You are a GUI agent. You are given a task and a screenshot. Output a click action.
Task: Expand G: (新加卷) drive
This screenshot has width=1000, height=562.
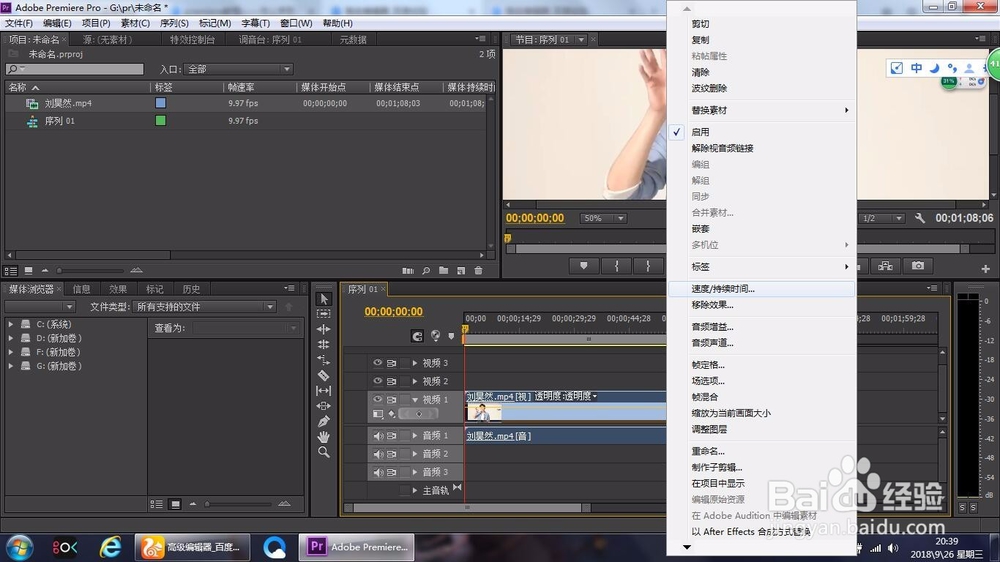pos(11,366)
